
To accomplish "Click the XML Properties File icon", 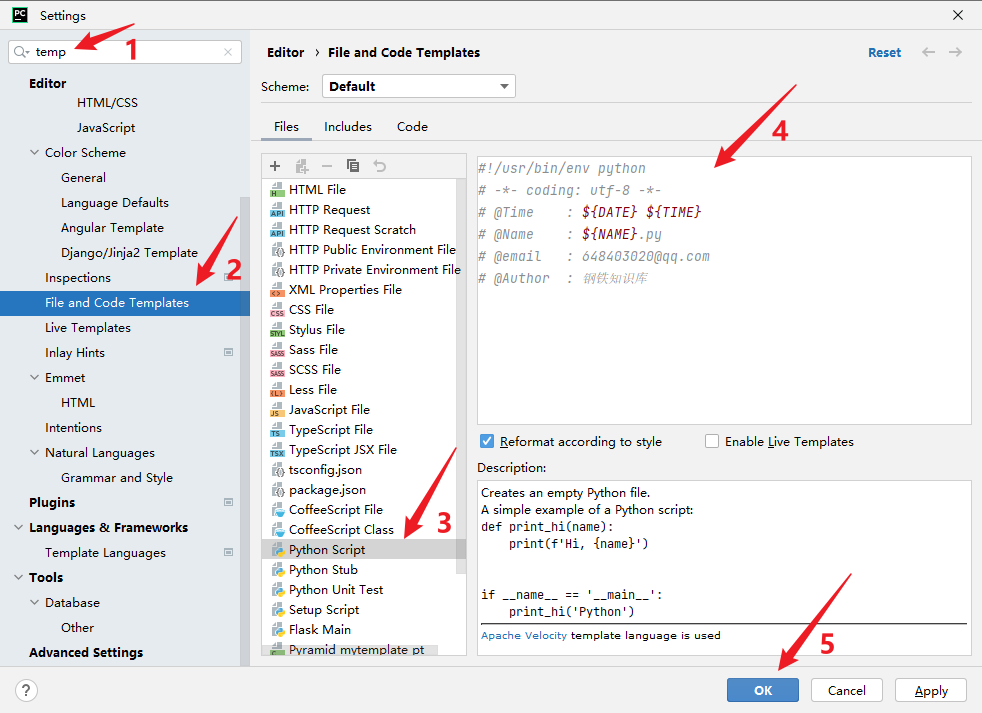I will (277, 289).
